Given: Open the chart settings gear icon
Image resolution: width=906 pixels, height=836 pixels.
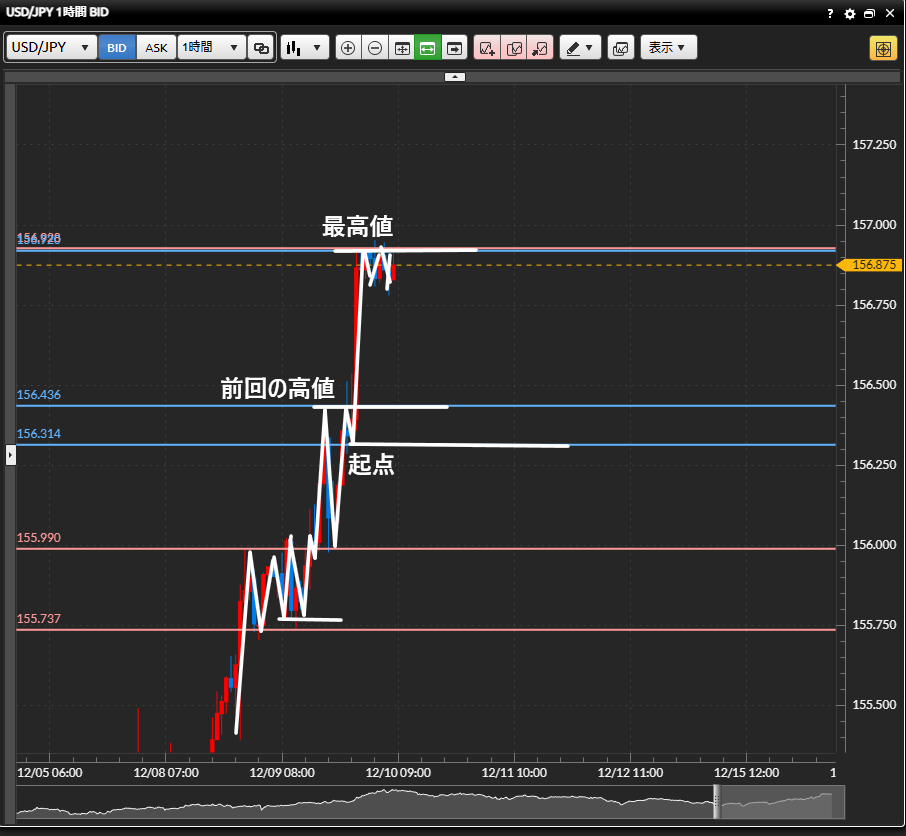Looking at the screenshot, I should pyautogui.click(x=850, y=14).
